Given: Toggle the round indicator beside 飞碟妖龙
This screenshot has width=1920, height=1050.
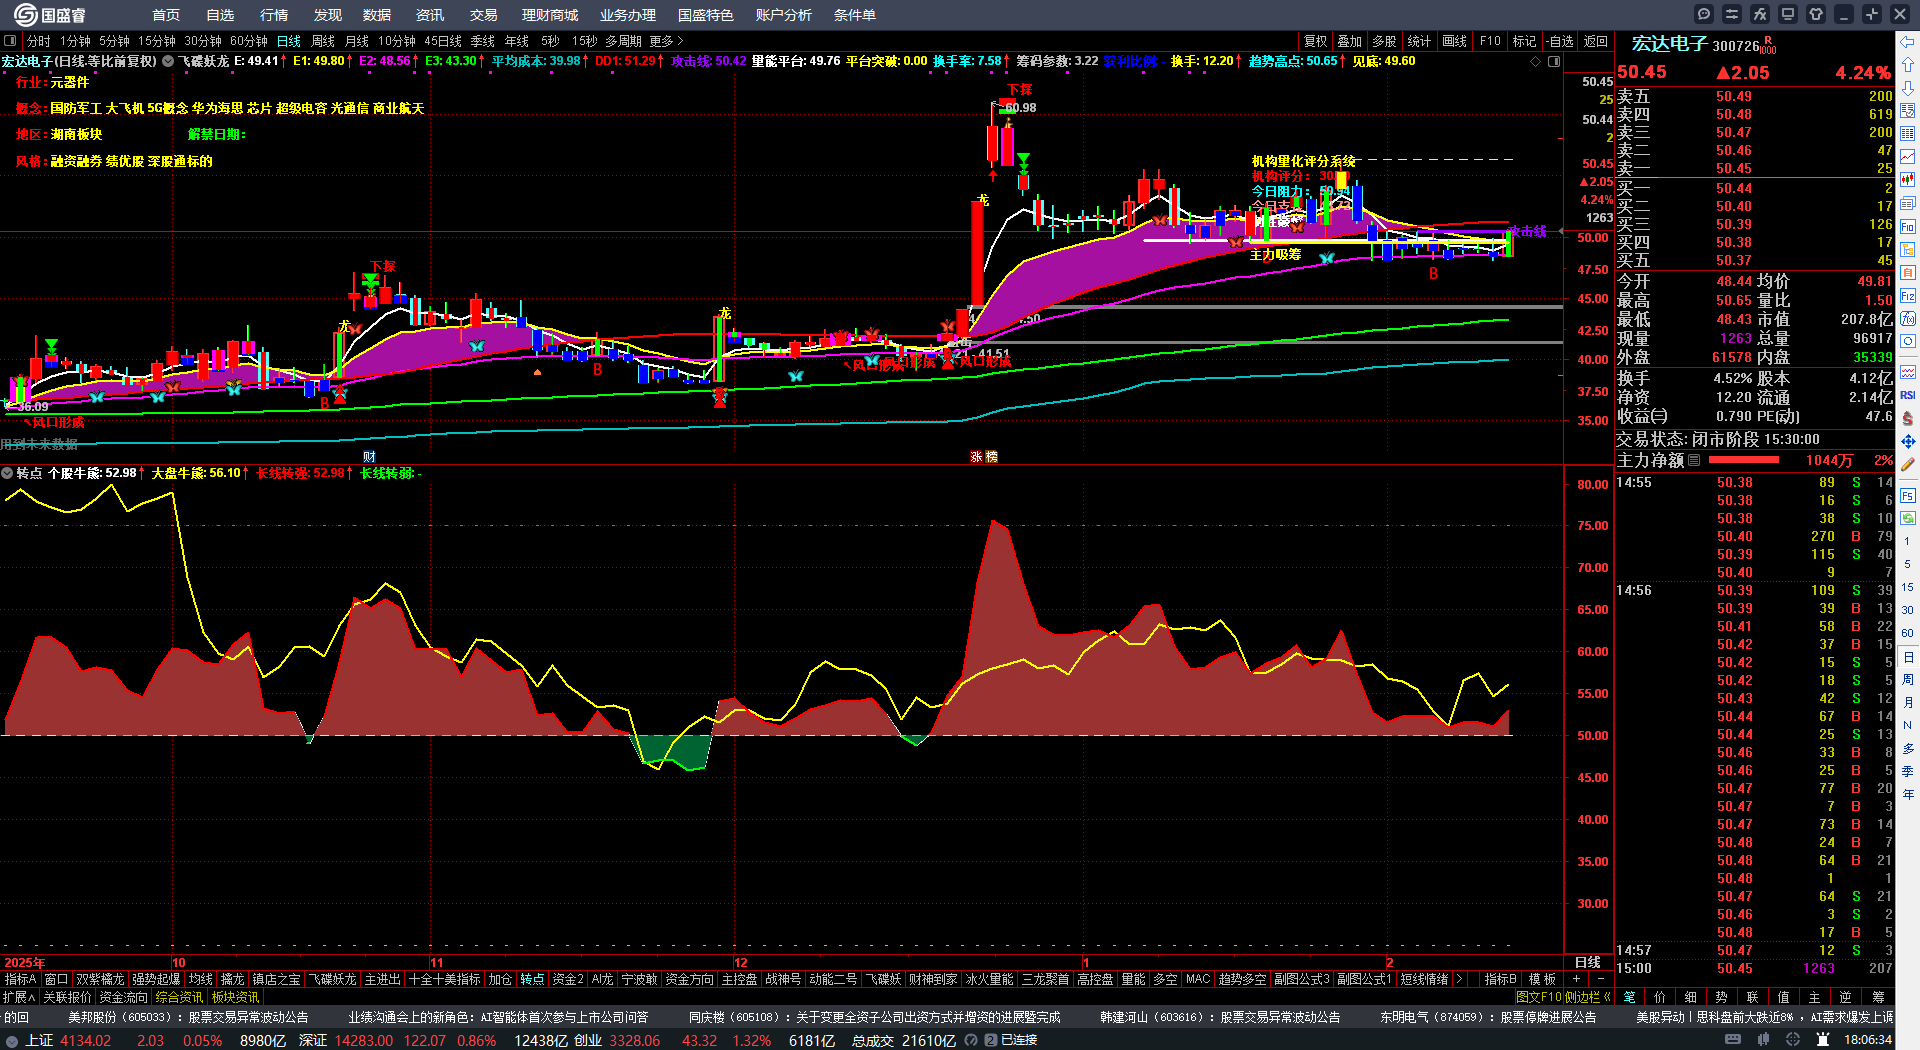Looking at the screenshot, I should click(168, 61).
